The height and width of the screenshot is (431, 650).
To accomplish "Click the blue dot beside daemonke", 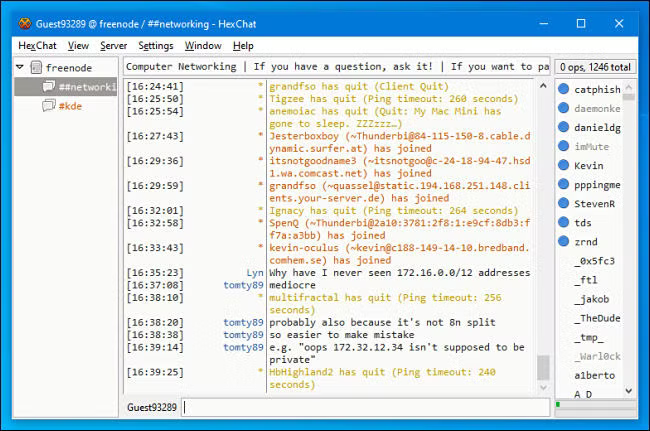I will [x=563, y=108].
